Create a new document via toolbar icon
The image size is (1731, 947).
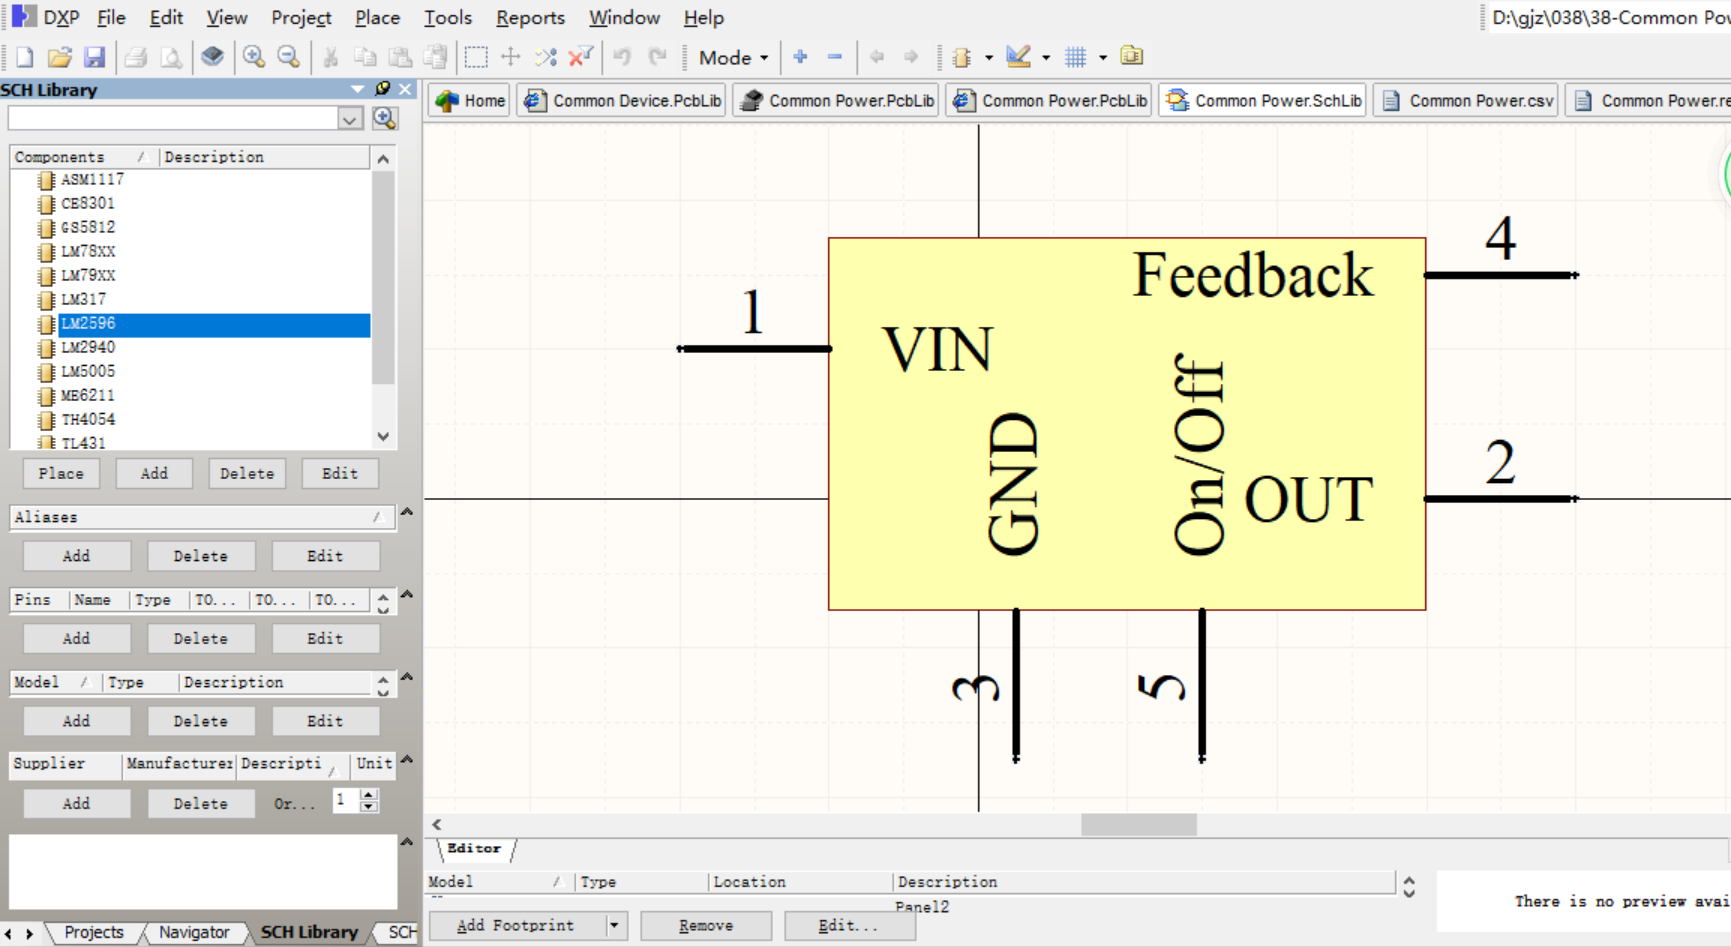24,57
